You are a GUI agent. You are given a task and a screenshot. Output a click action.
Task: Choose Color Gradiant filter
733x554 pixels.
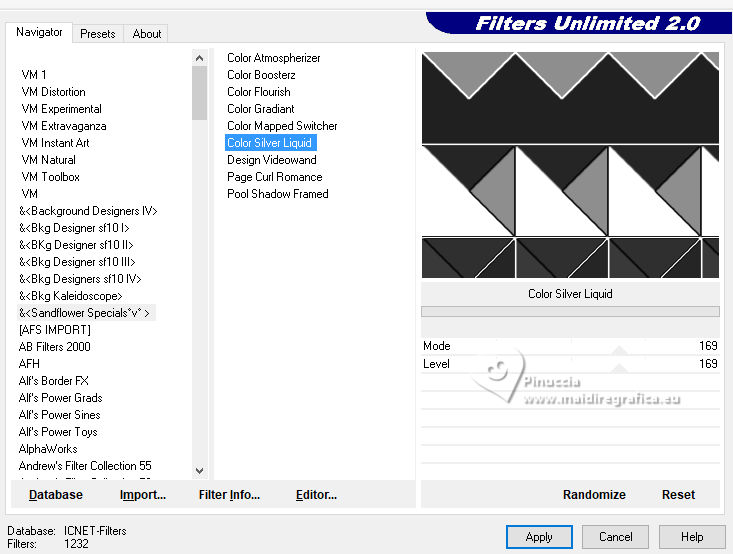261,109
